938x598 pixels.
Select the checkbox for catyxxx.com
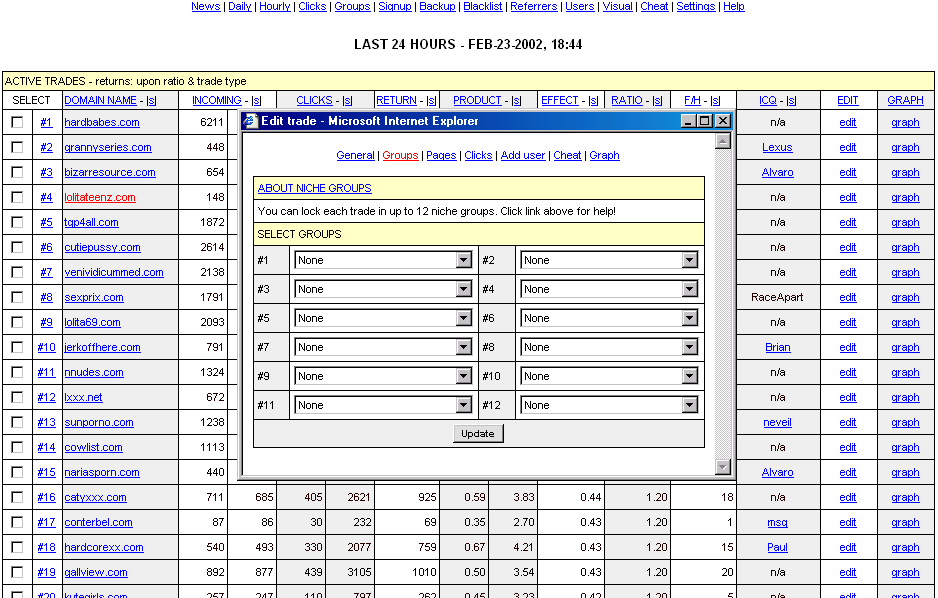click(x=17, y=497)
